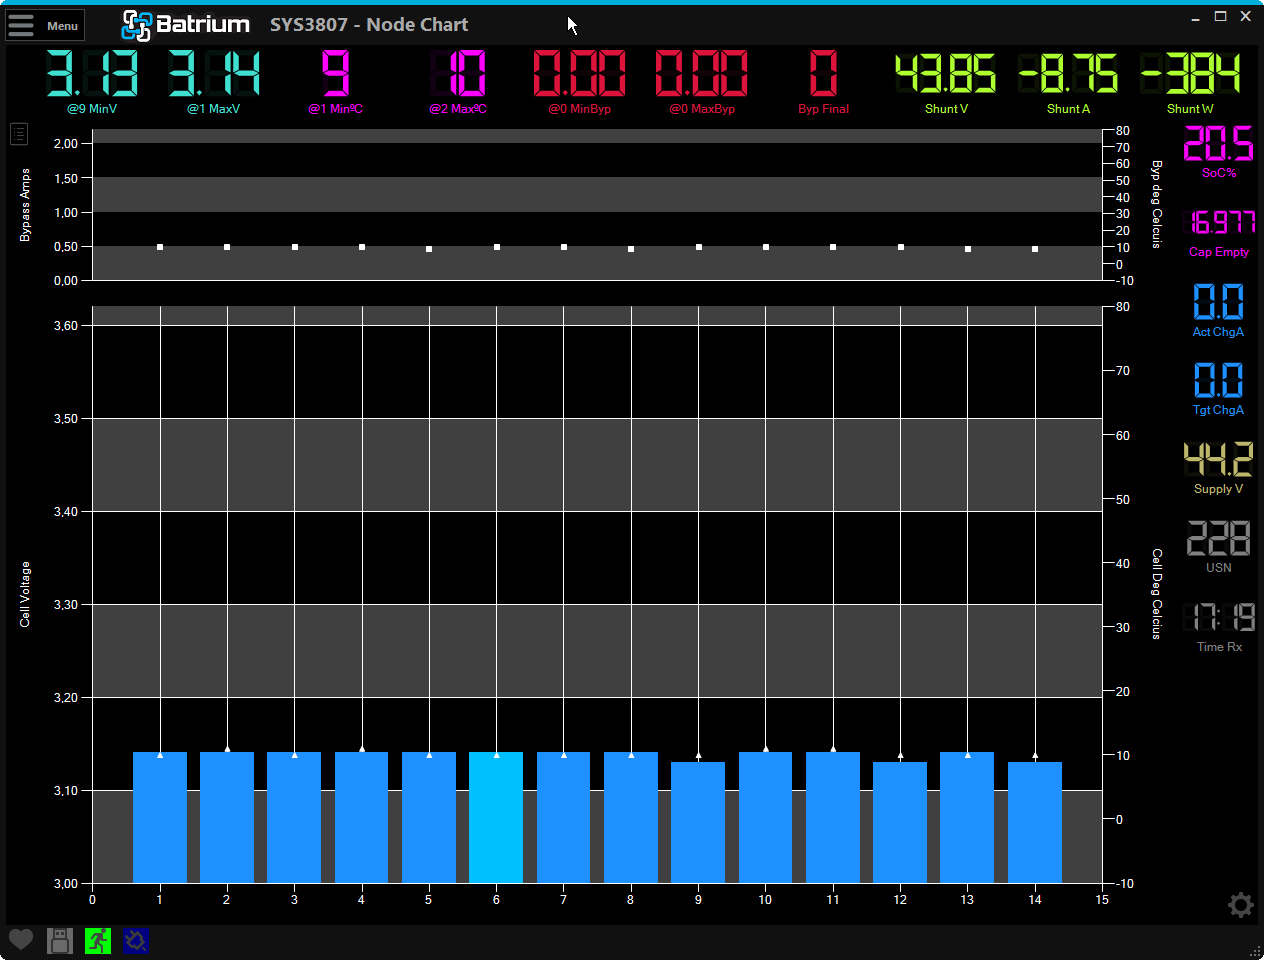1264x960 pixels.
Task: Click the Time Rx readout
Action: (x=1219, y=626)
